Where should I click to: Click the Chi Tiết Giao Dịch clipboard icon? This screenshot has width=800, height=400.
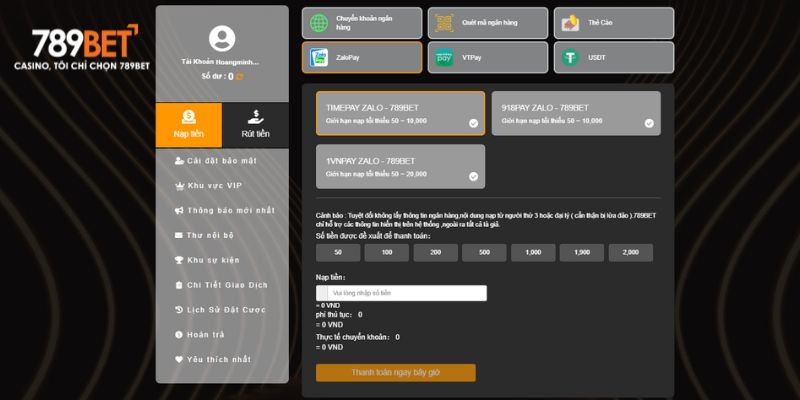coord(179,285)
